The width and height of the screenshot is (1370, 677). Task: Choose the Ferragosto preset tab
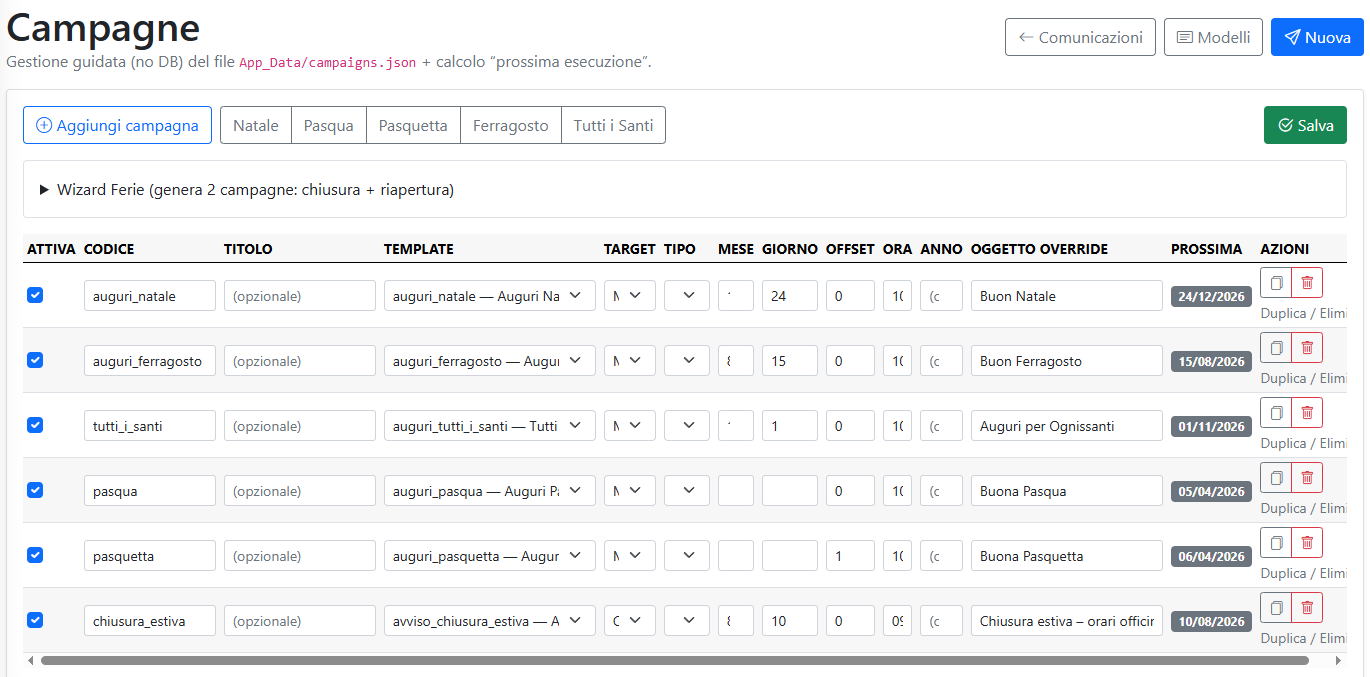click(510, 126)
